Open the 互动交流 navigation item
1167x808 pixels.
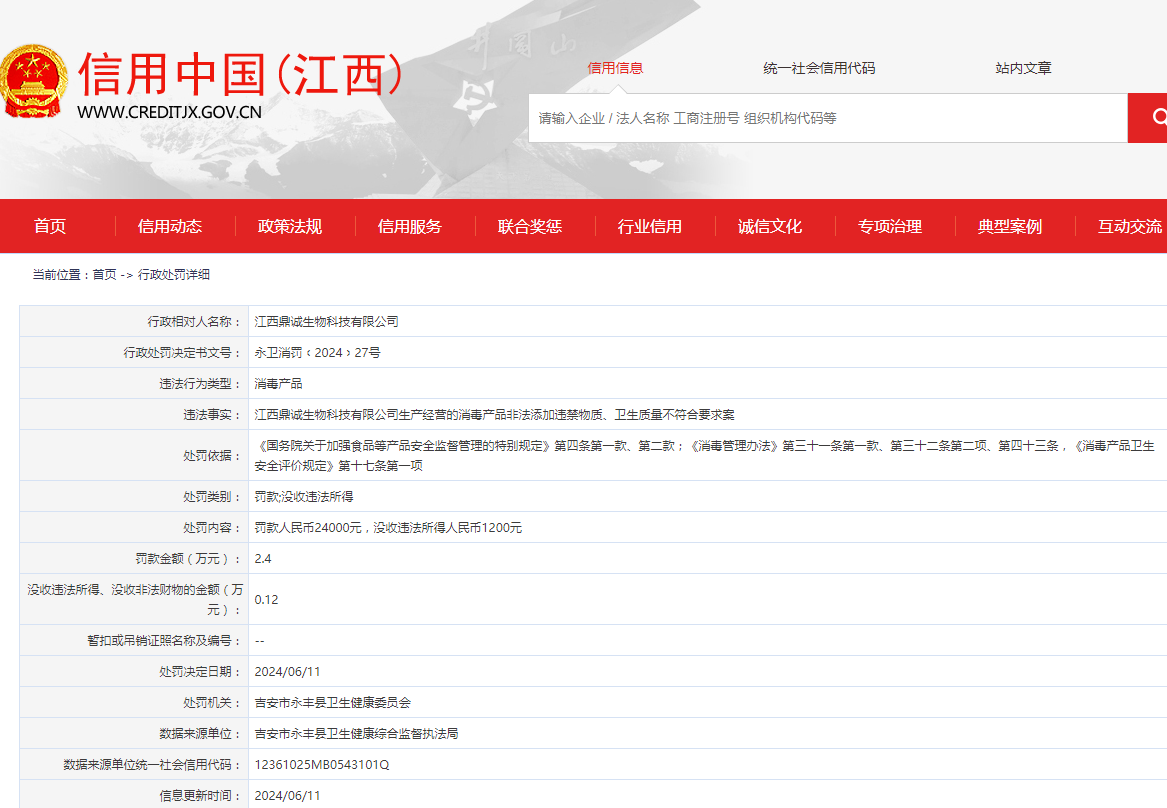(x=1129, y=226)
